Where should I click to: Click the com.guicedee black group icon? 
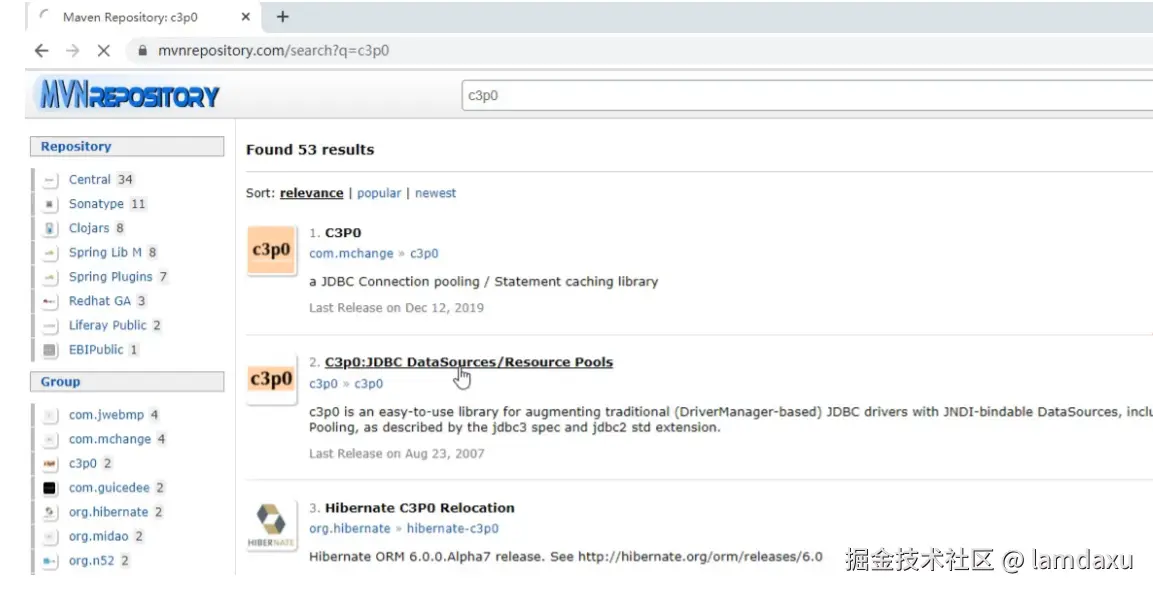pos(50,488)
